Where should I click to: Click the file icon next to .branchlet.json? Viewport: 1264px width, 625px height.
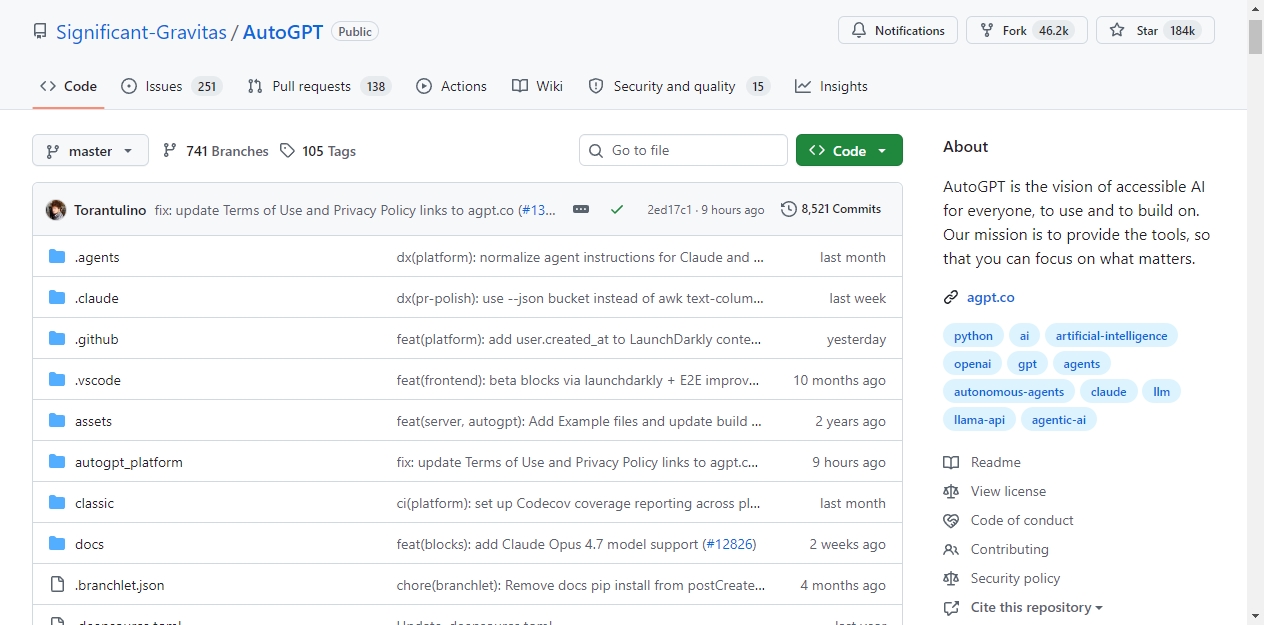(x=57, y=585)
